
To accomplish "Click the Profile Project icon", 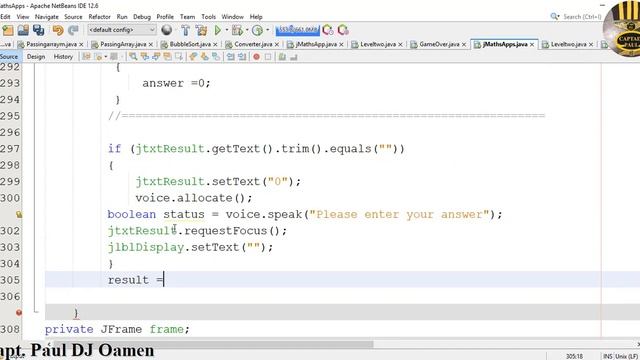I will pyautogui.click(x=257, y=30).
